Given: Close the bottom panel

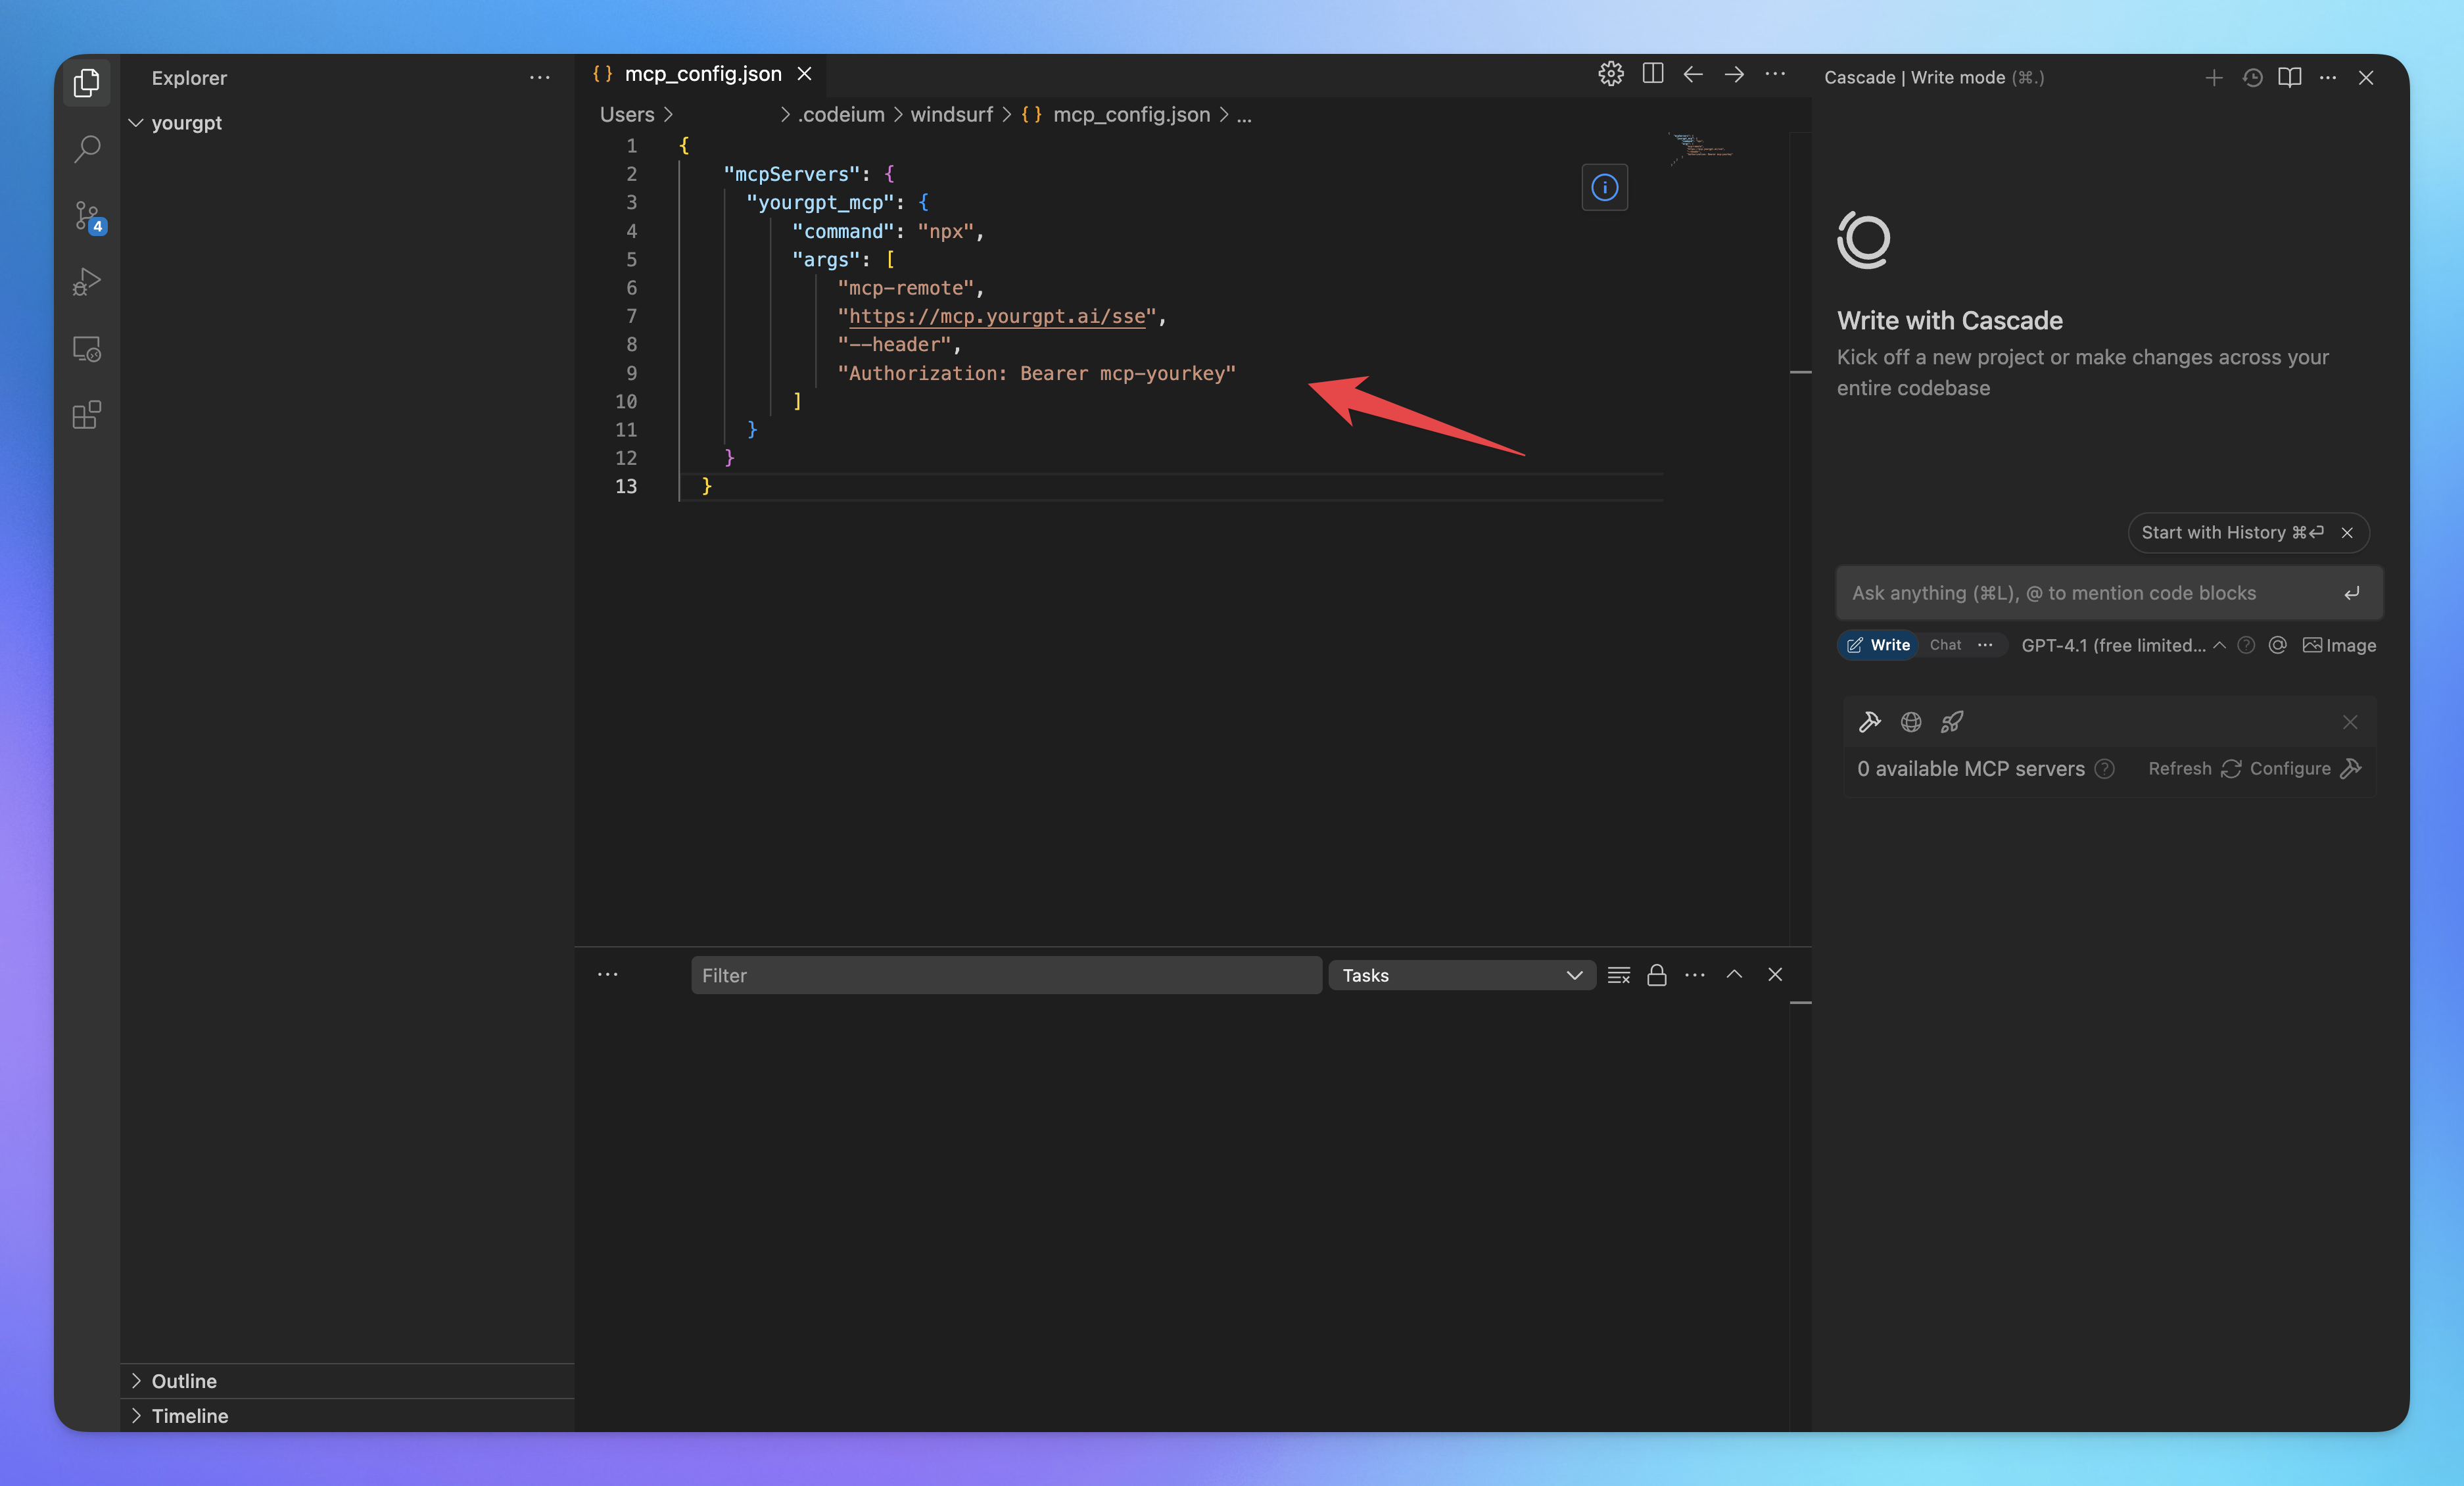Looking at the screenshot, I should coord(1775,975).
